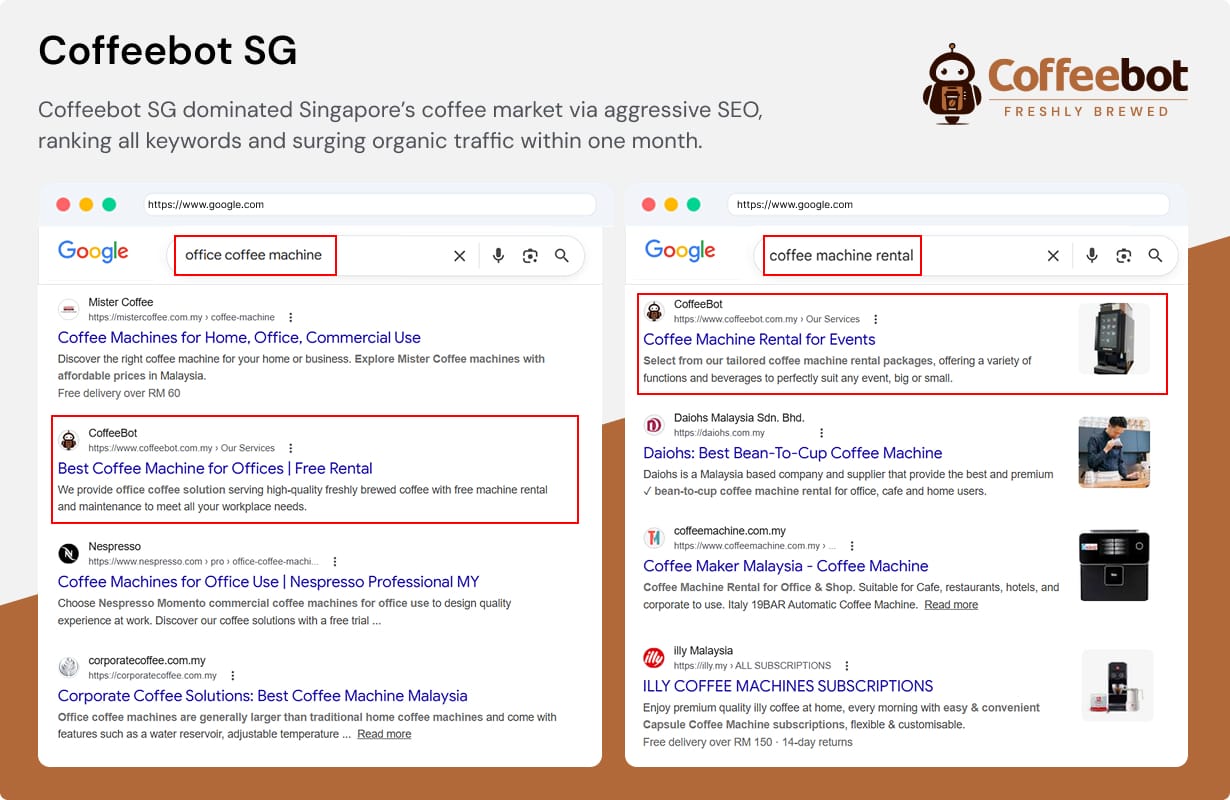Click the CoffeeBot favicon in right results
The image size is (1230, 800).
(654, 311)
